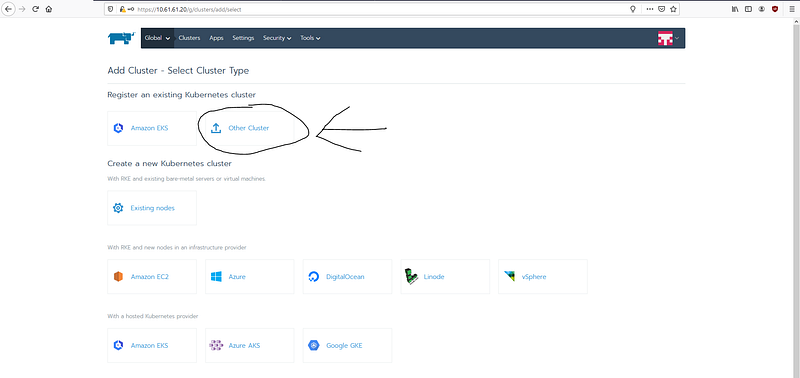
Task: Open the Firefox library icon
Action: (735, 9)
